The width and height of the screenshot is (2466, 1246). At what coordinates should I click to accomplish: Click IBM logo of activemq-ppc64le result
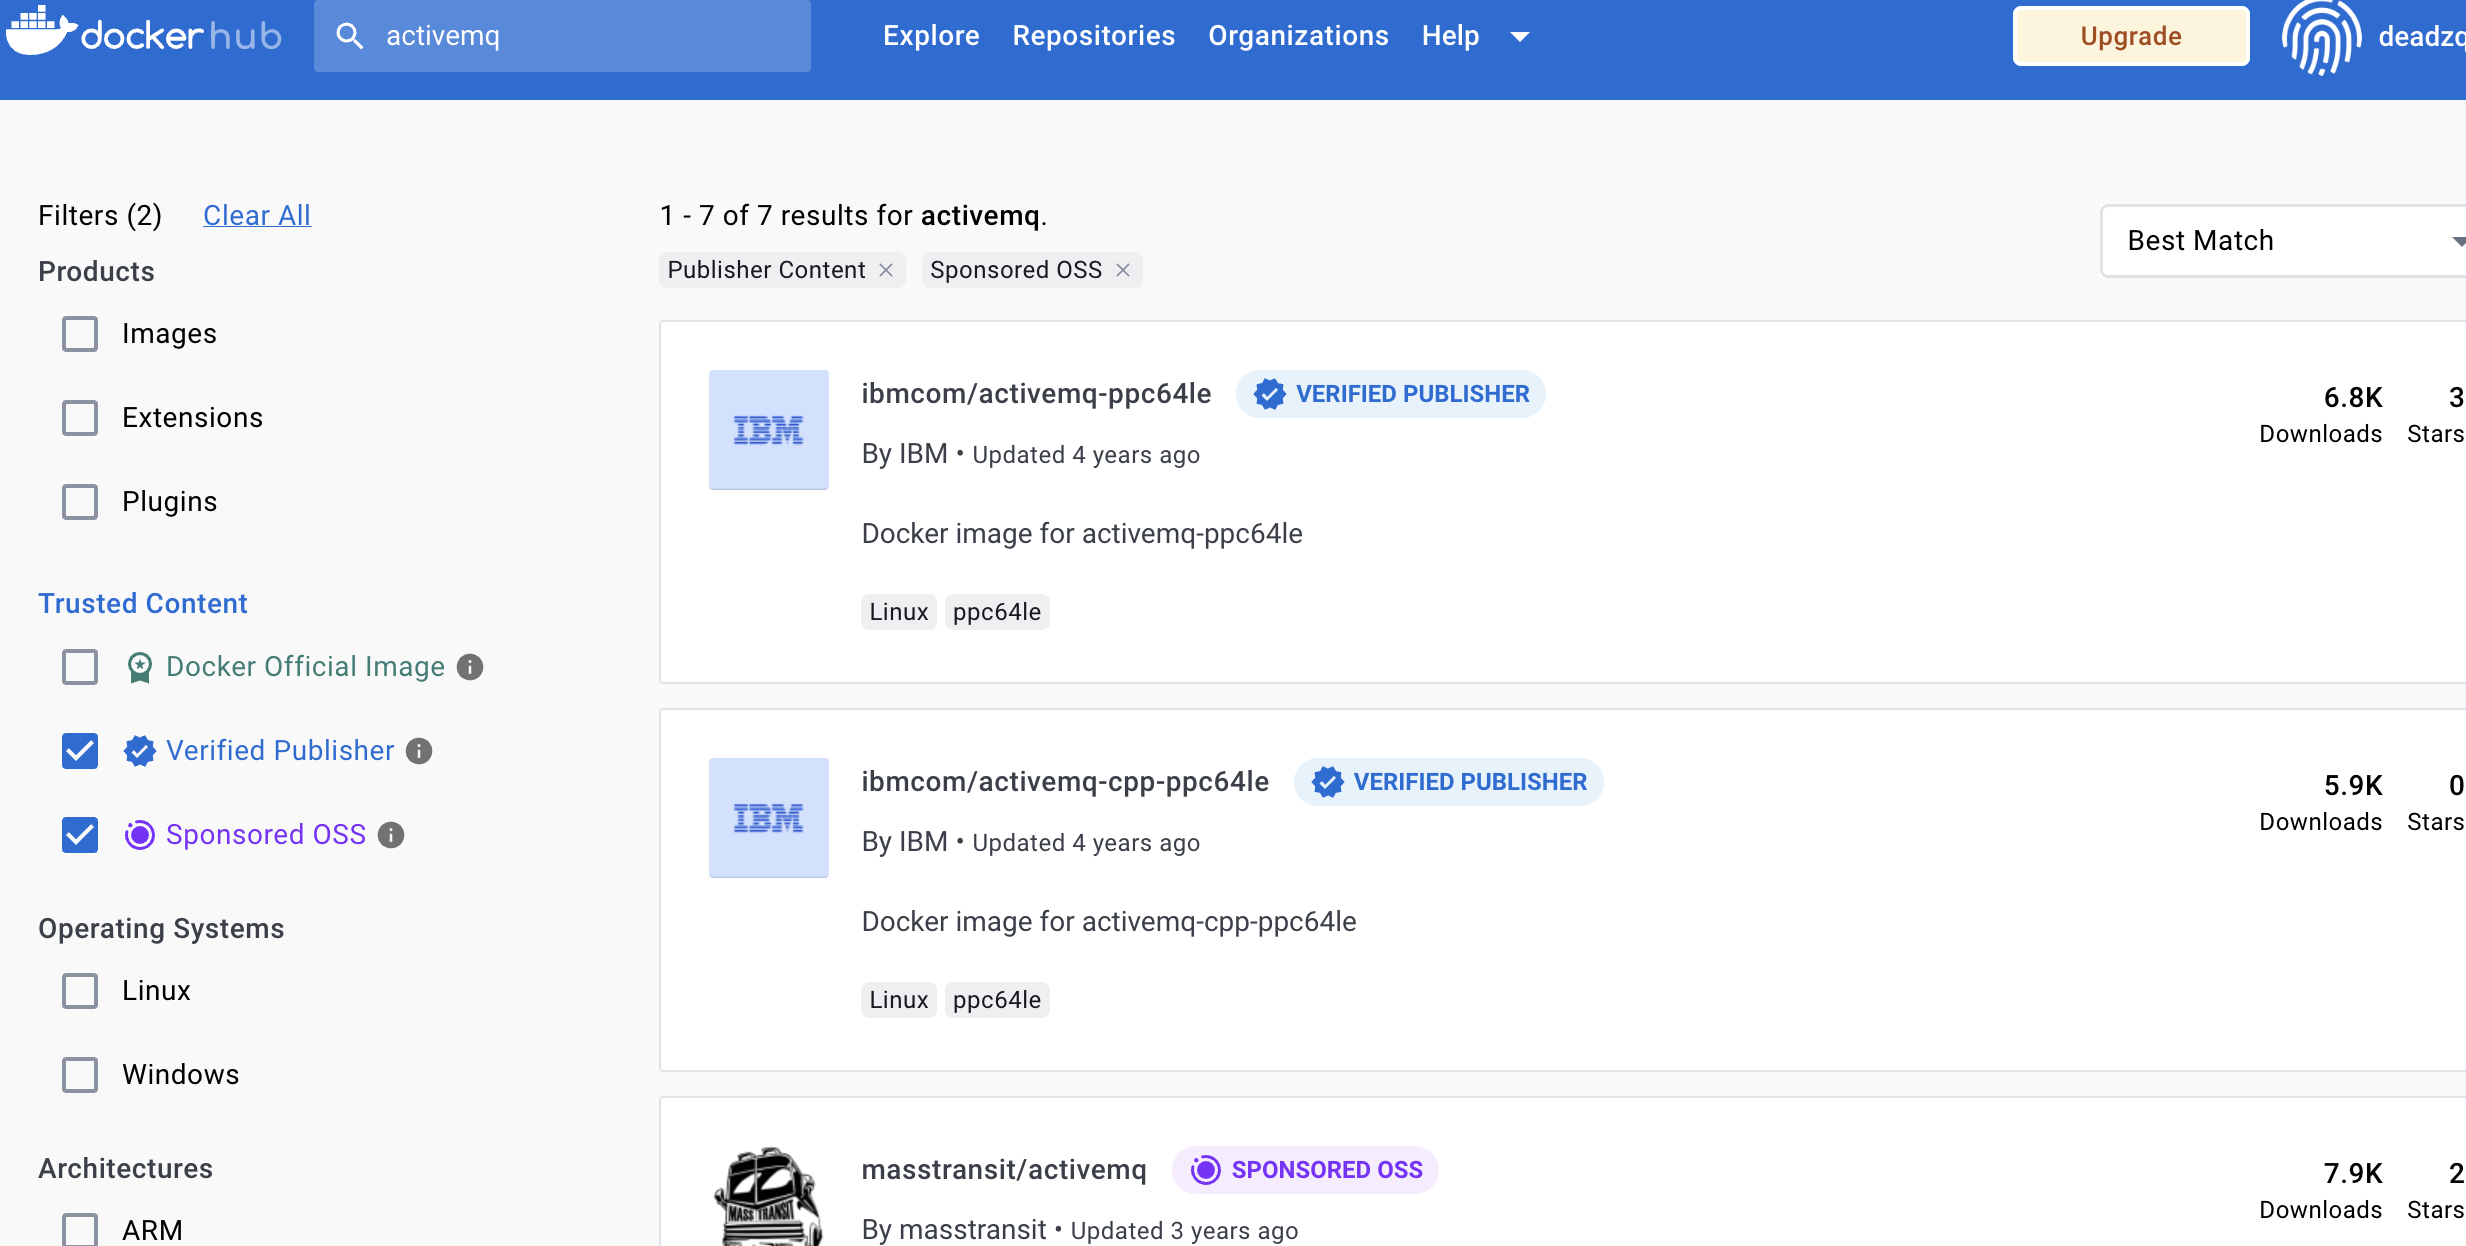pos(768,430)
